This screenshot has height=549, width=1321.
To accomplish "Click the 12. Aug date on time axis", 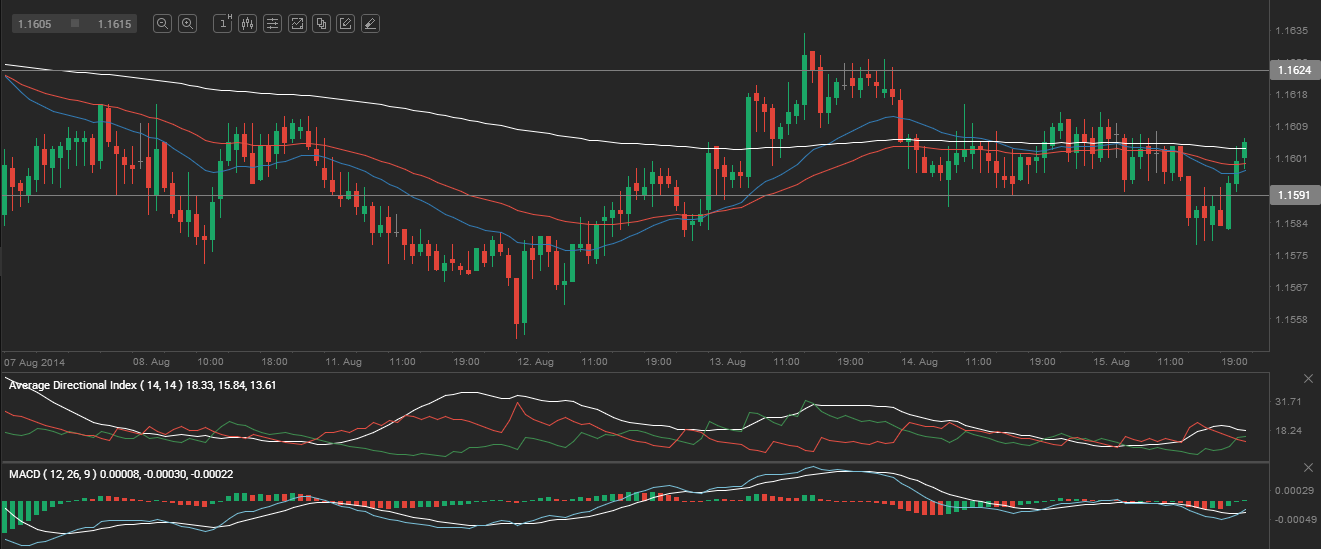I will [x=537, y=360].
